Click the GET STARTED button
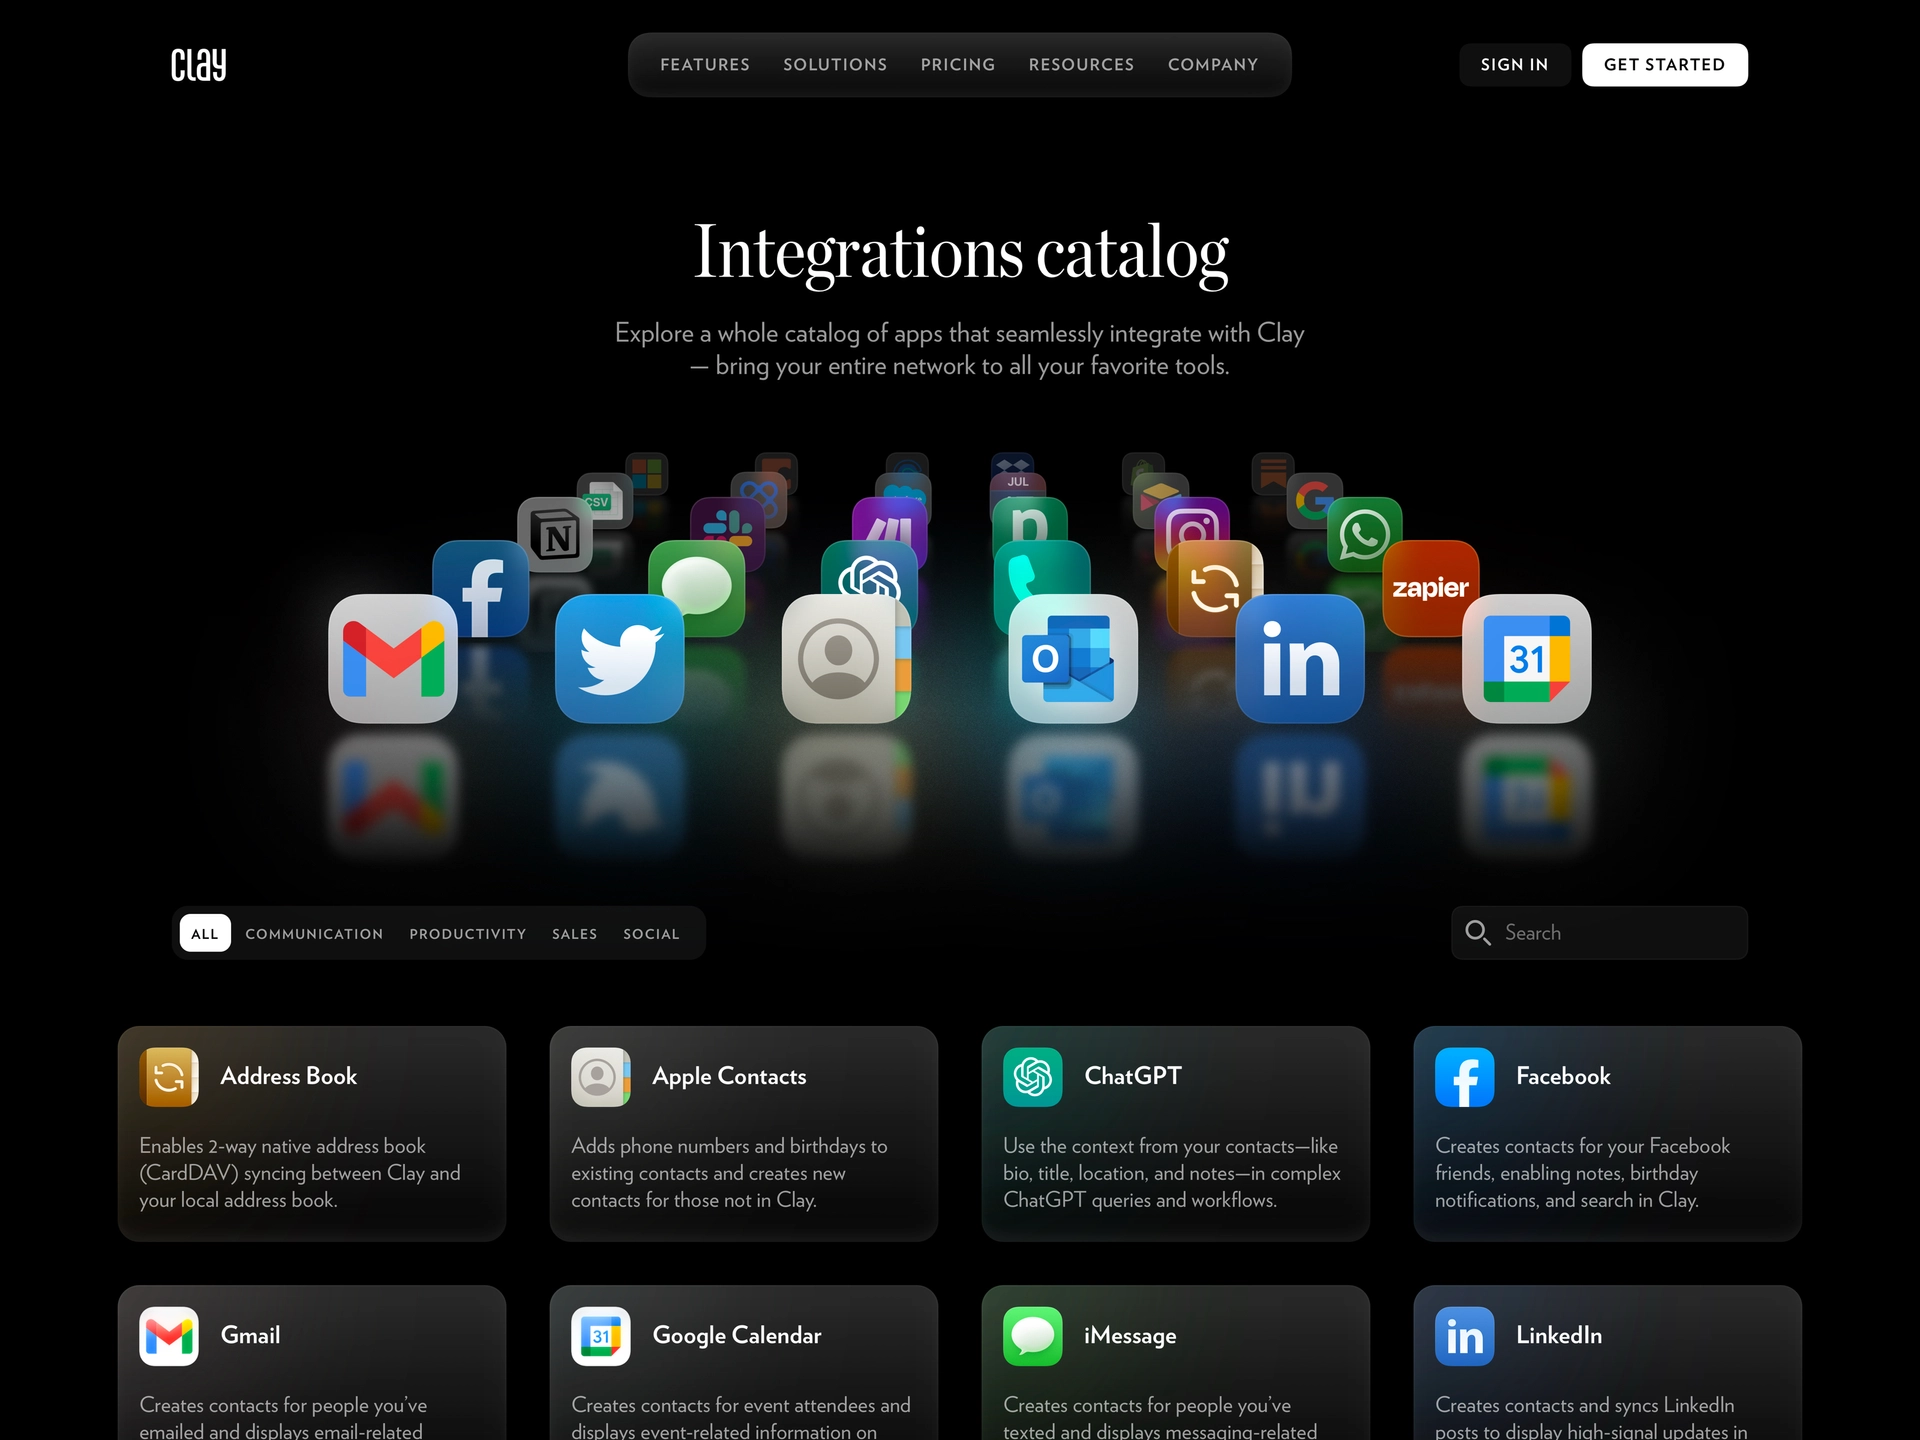The height and width of the screenshot is (1440, 1920). pos(1665,64)
